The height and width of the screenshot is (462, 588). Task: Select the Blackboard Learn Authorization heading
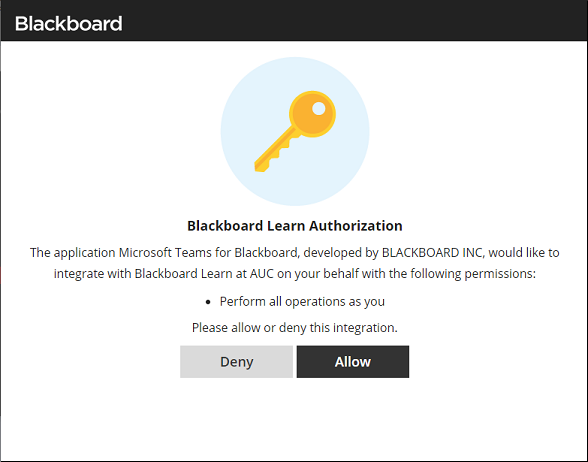coord(295,226)
